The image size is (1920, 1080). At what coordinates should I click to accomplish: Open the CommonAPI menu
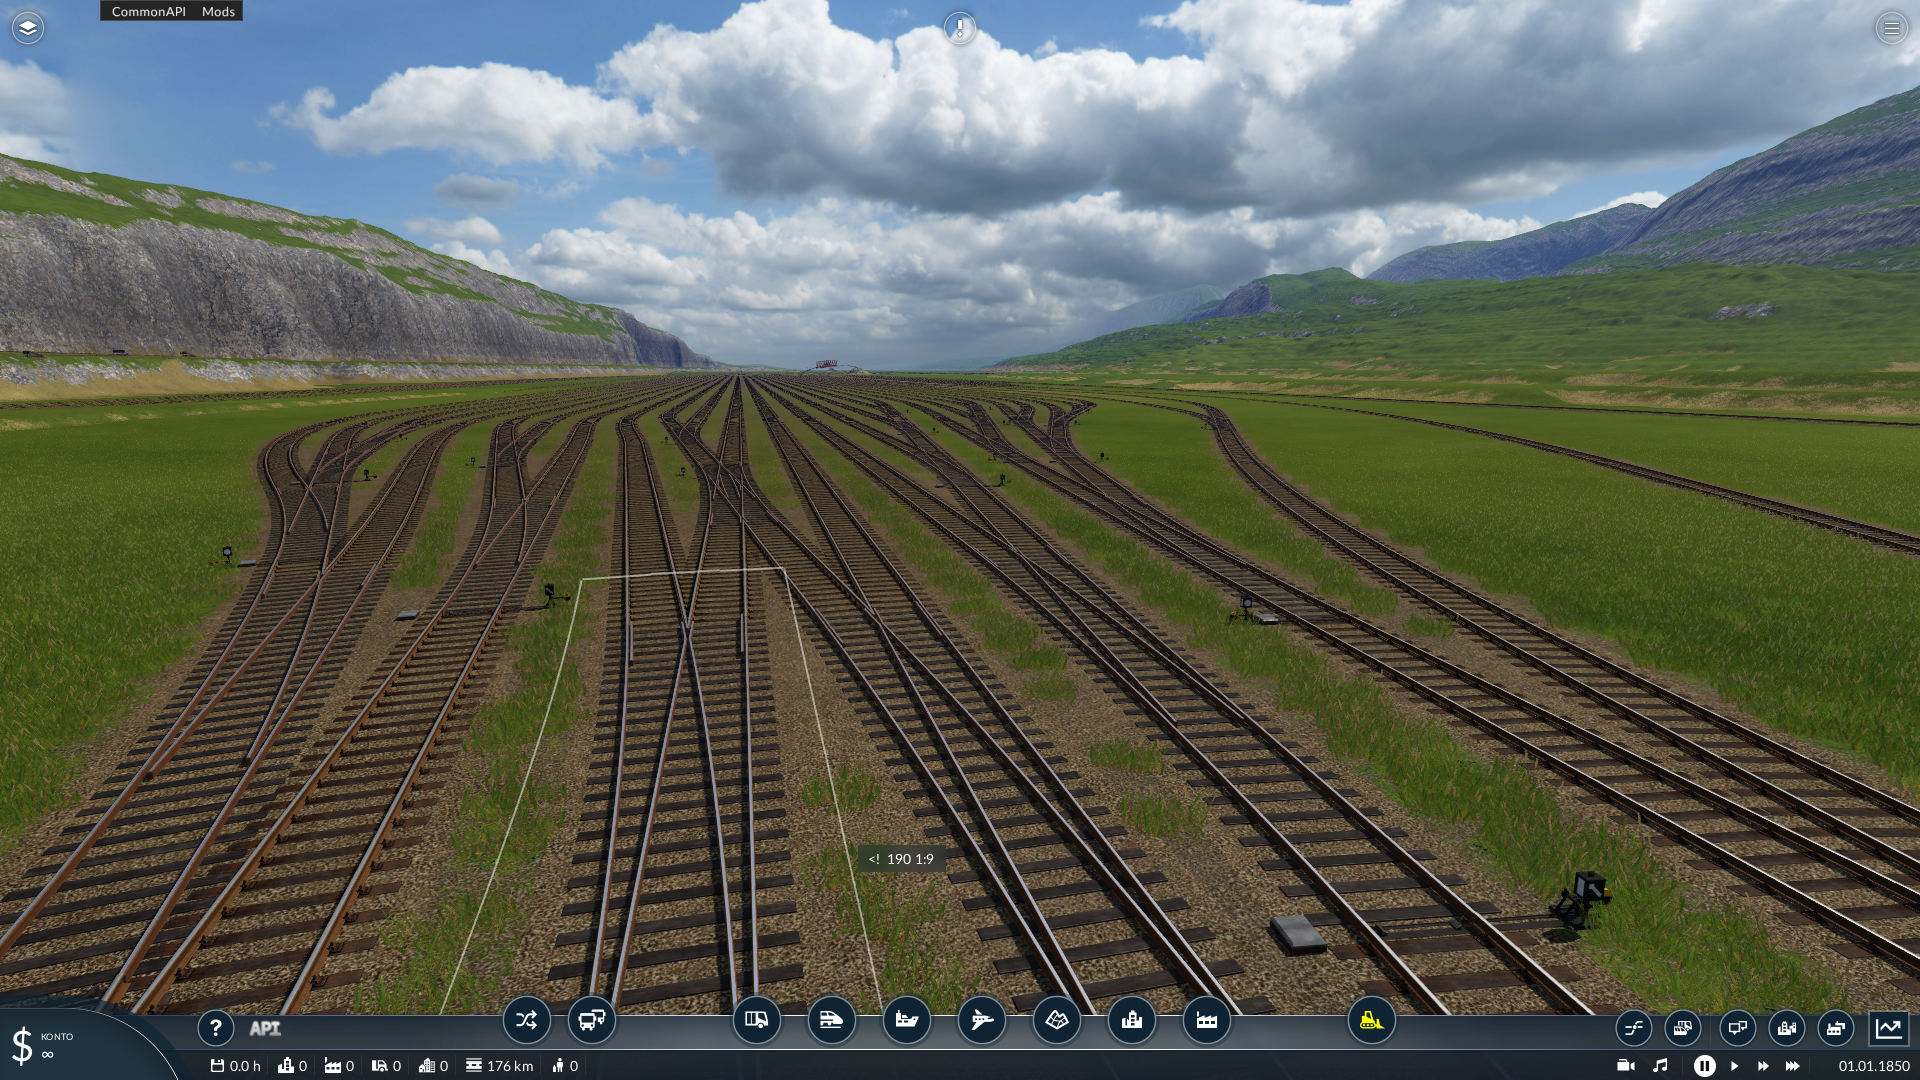point(148,12)
